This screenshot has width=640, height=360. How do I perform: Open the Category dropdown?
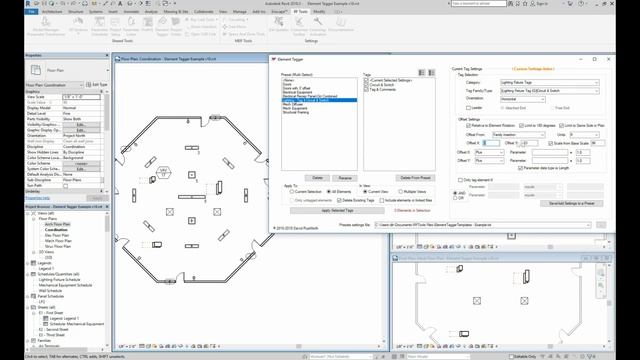pyautogui.click(x=549, y=82)
